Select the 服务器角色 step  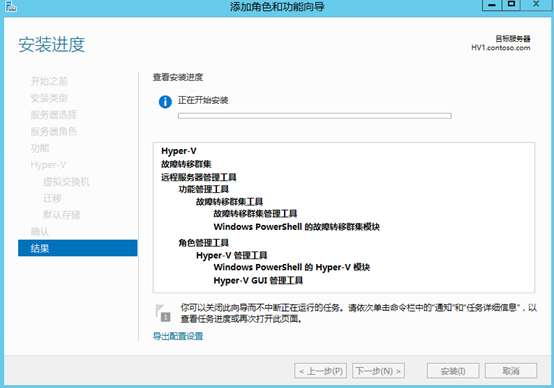[x=53, y=131]
